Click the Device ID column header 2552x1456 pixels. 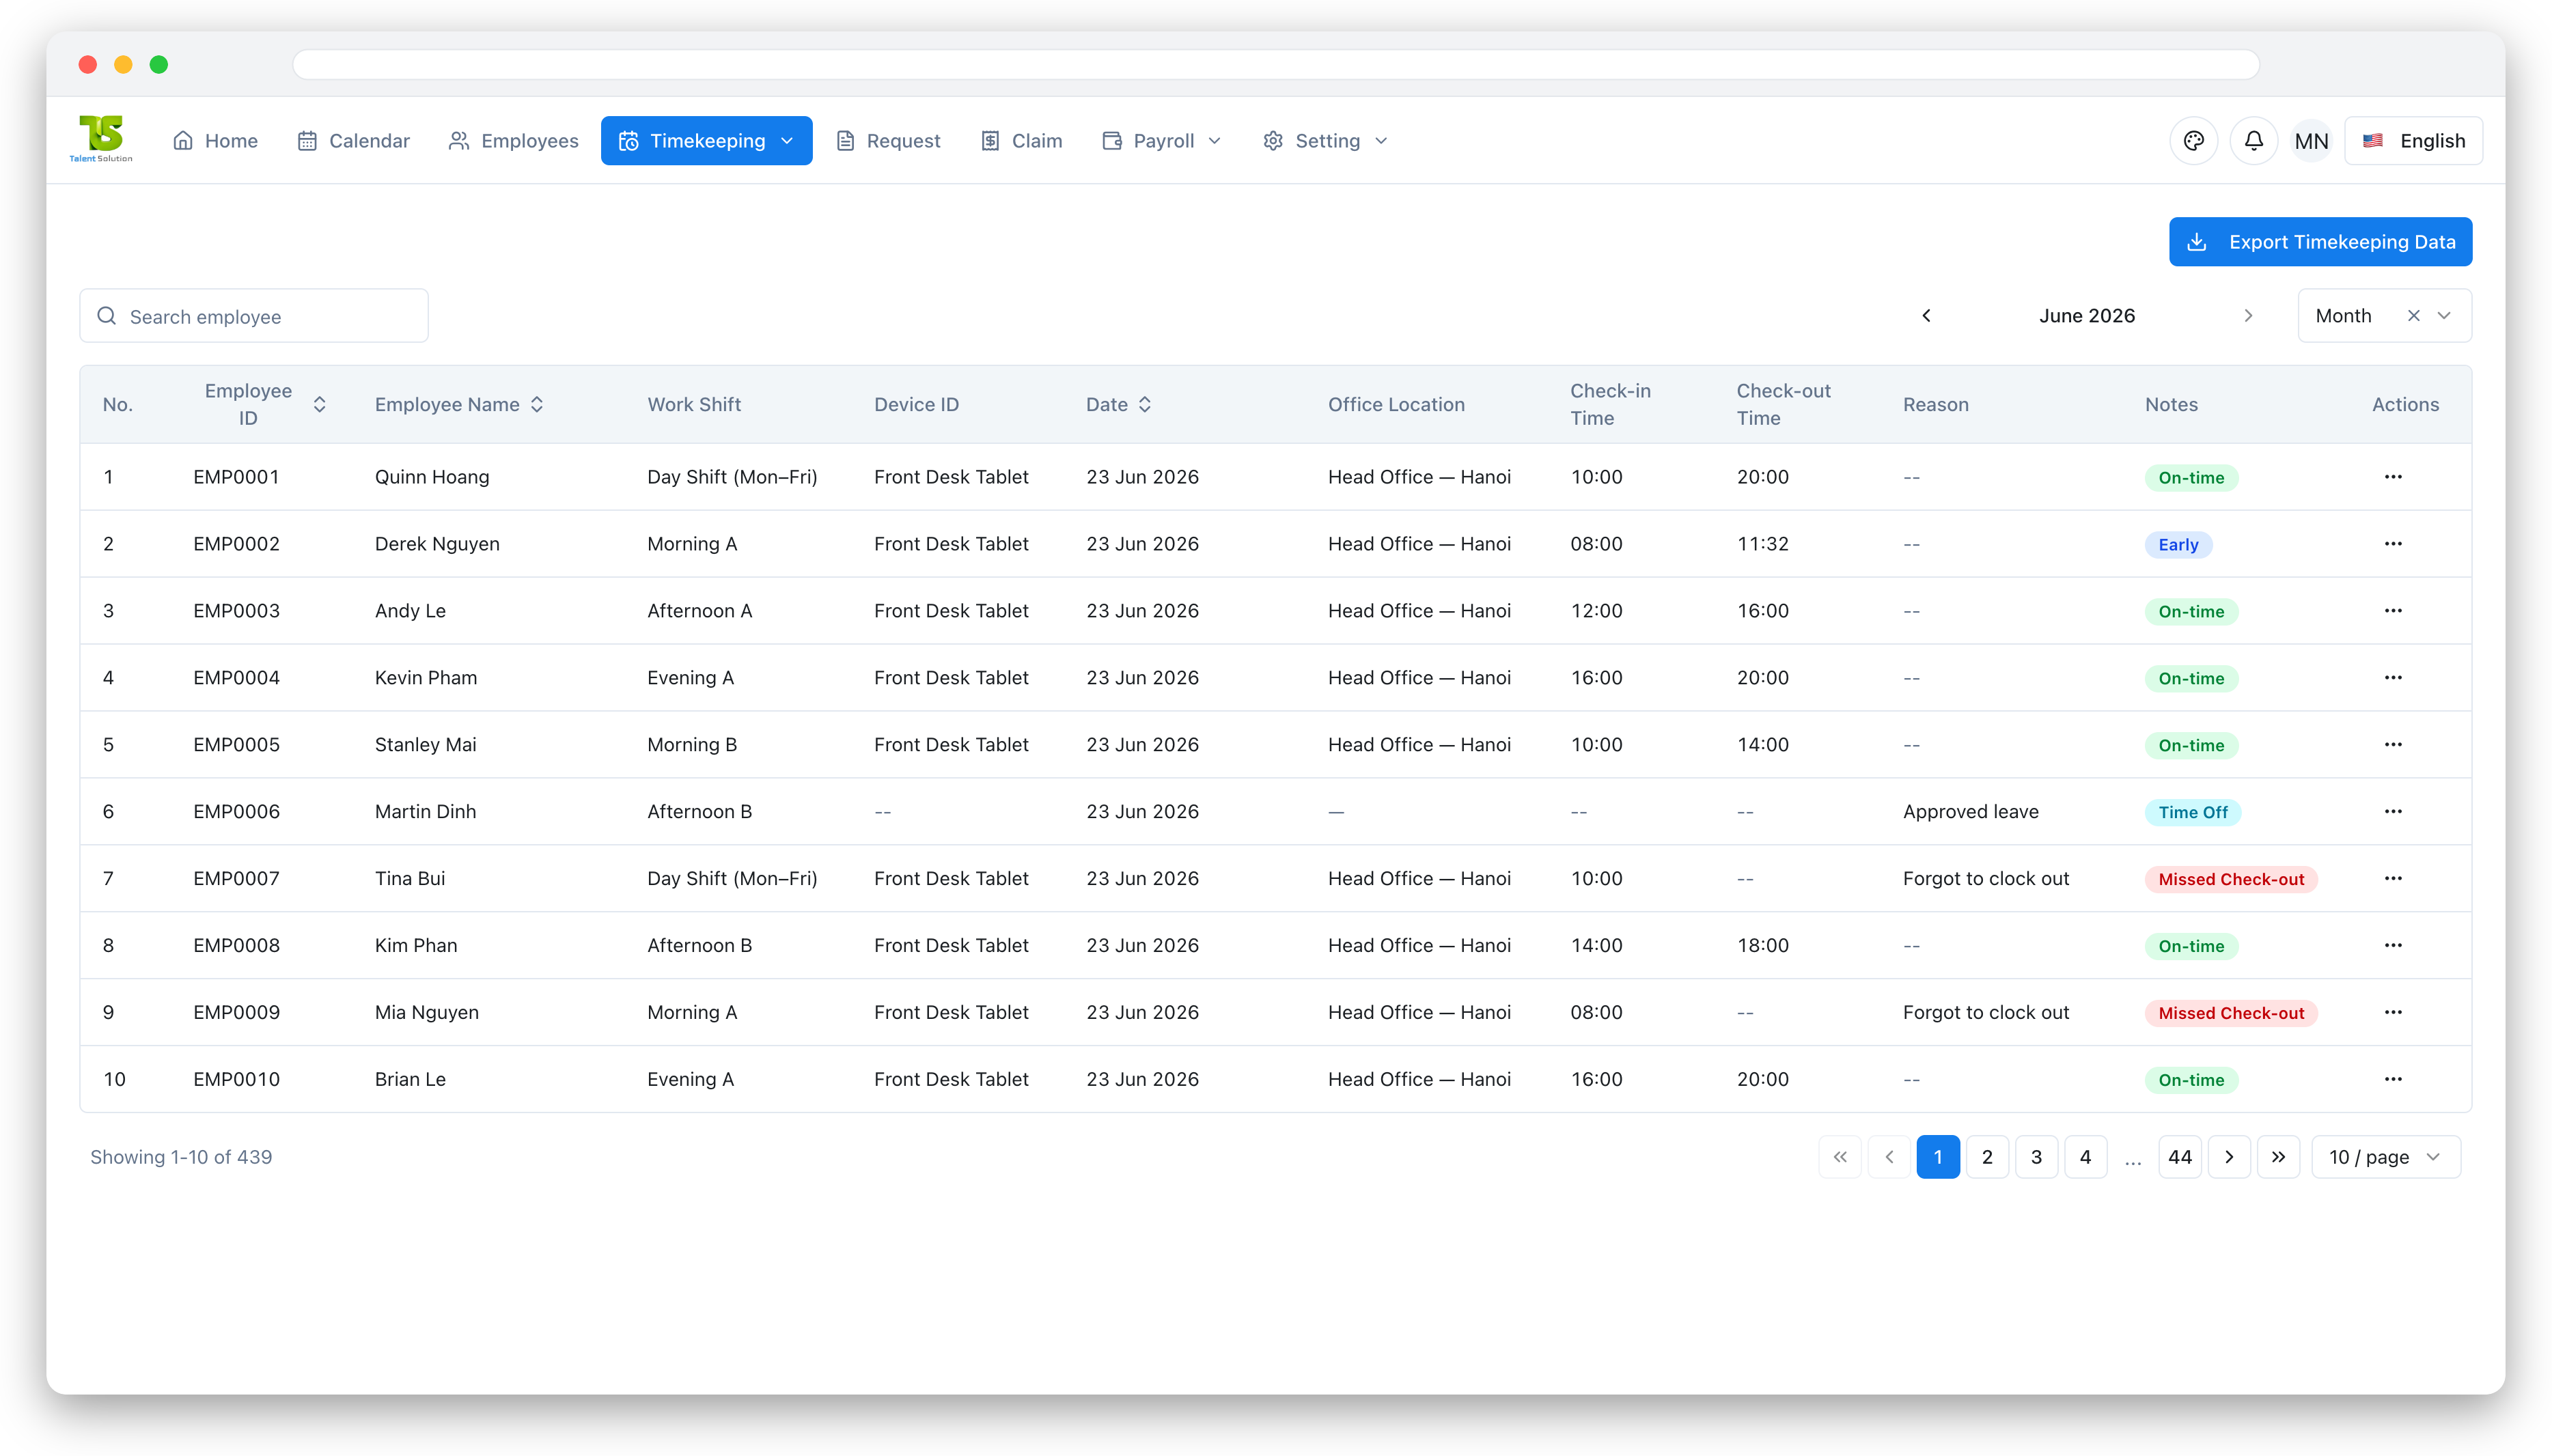click(x=916, y=404)
